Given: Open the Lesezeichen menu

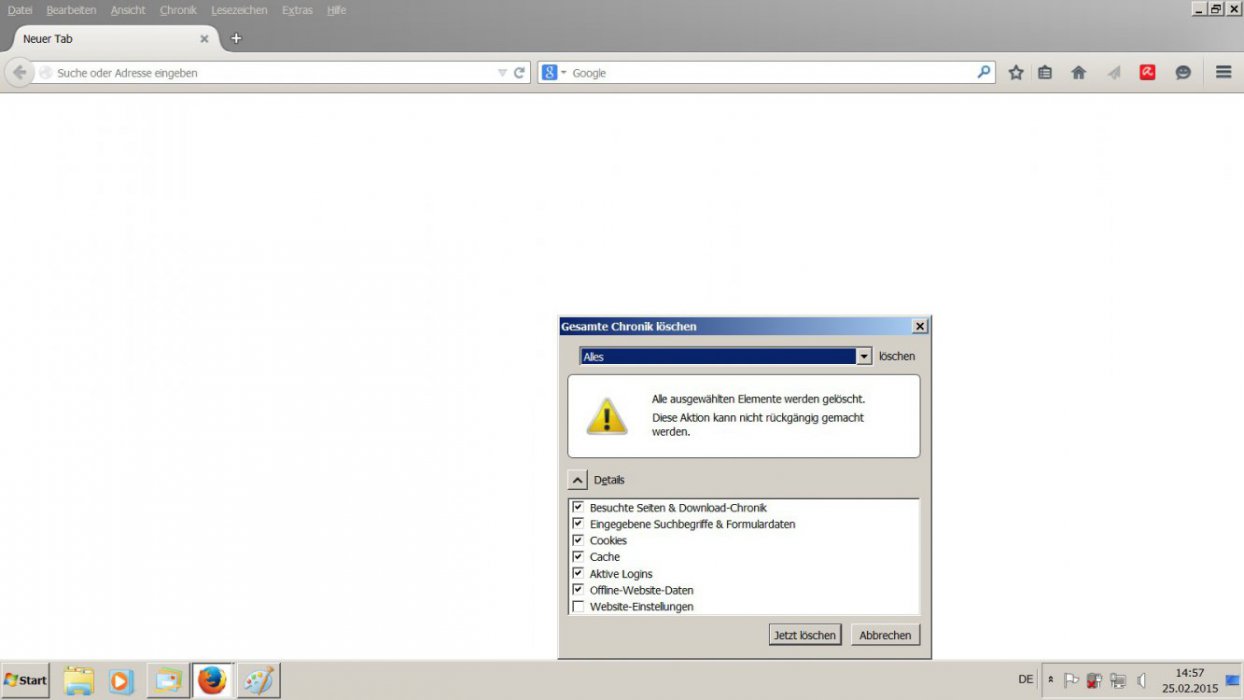Looking at the screenshot, I should click(239, 10).
